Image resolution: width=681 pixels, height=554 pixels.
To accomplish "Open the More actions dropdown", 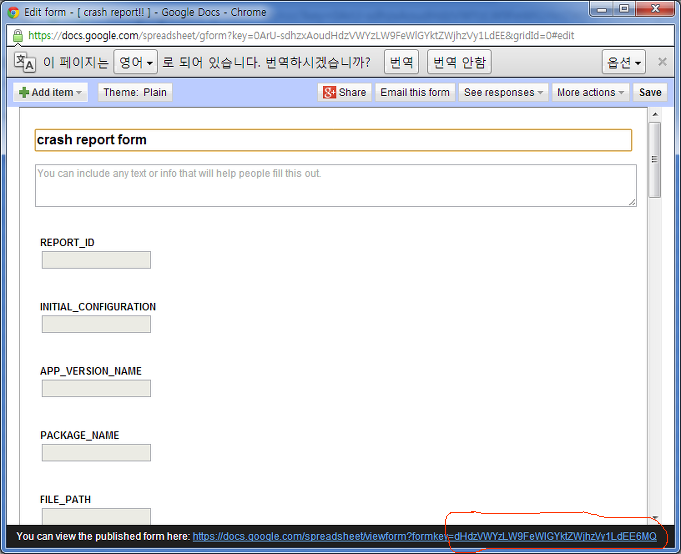I will [590, 92].
